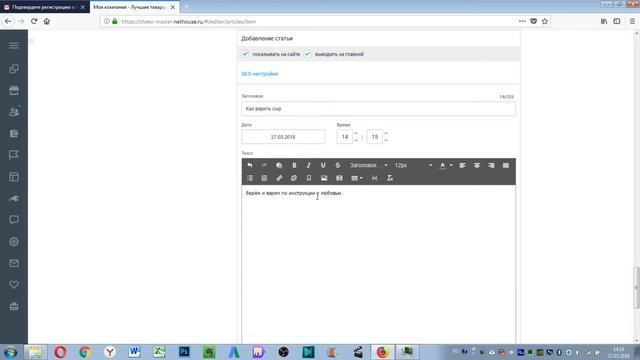Open the Заголовок format dropdown

(368, 165)
